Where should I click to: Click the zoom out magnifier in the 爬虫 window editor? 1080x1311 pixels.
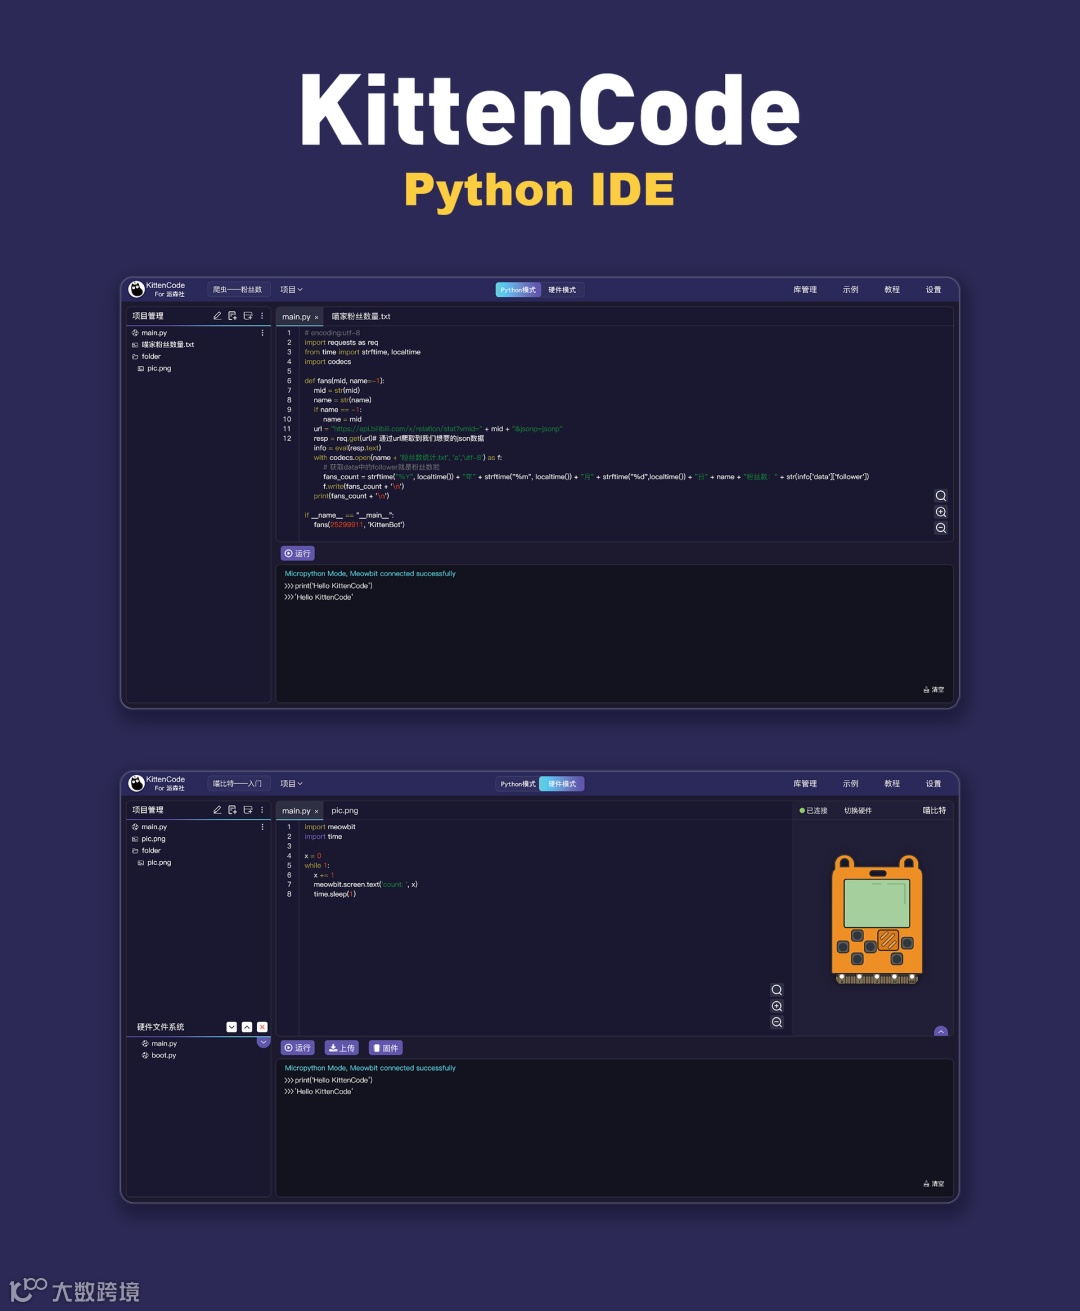(x=941, y=528)
